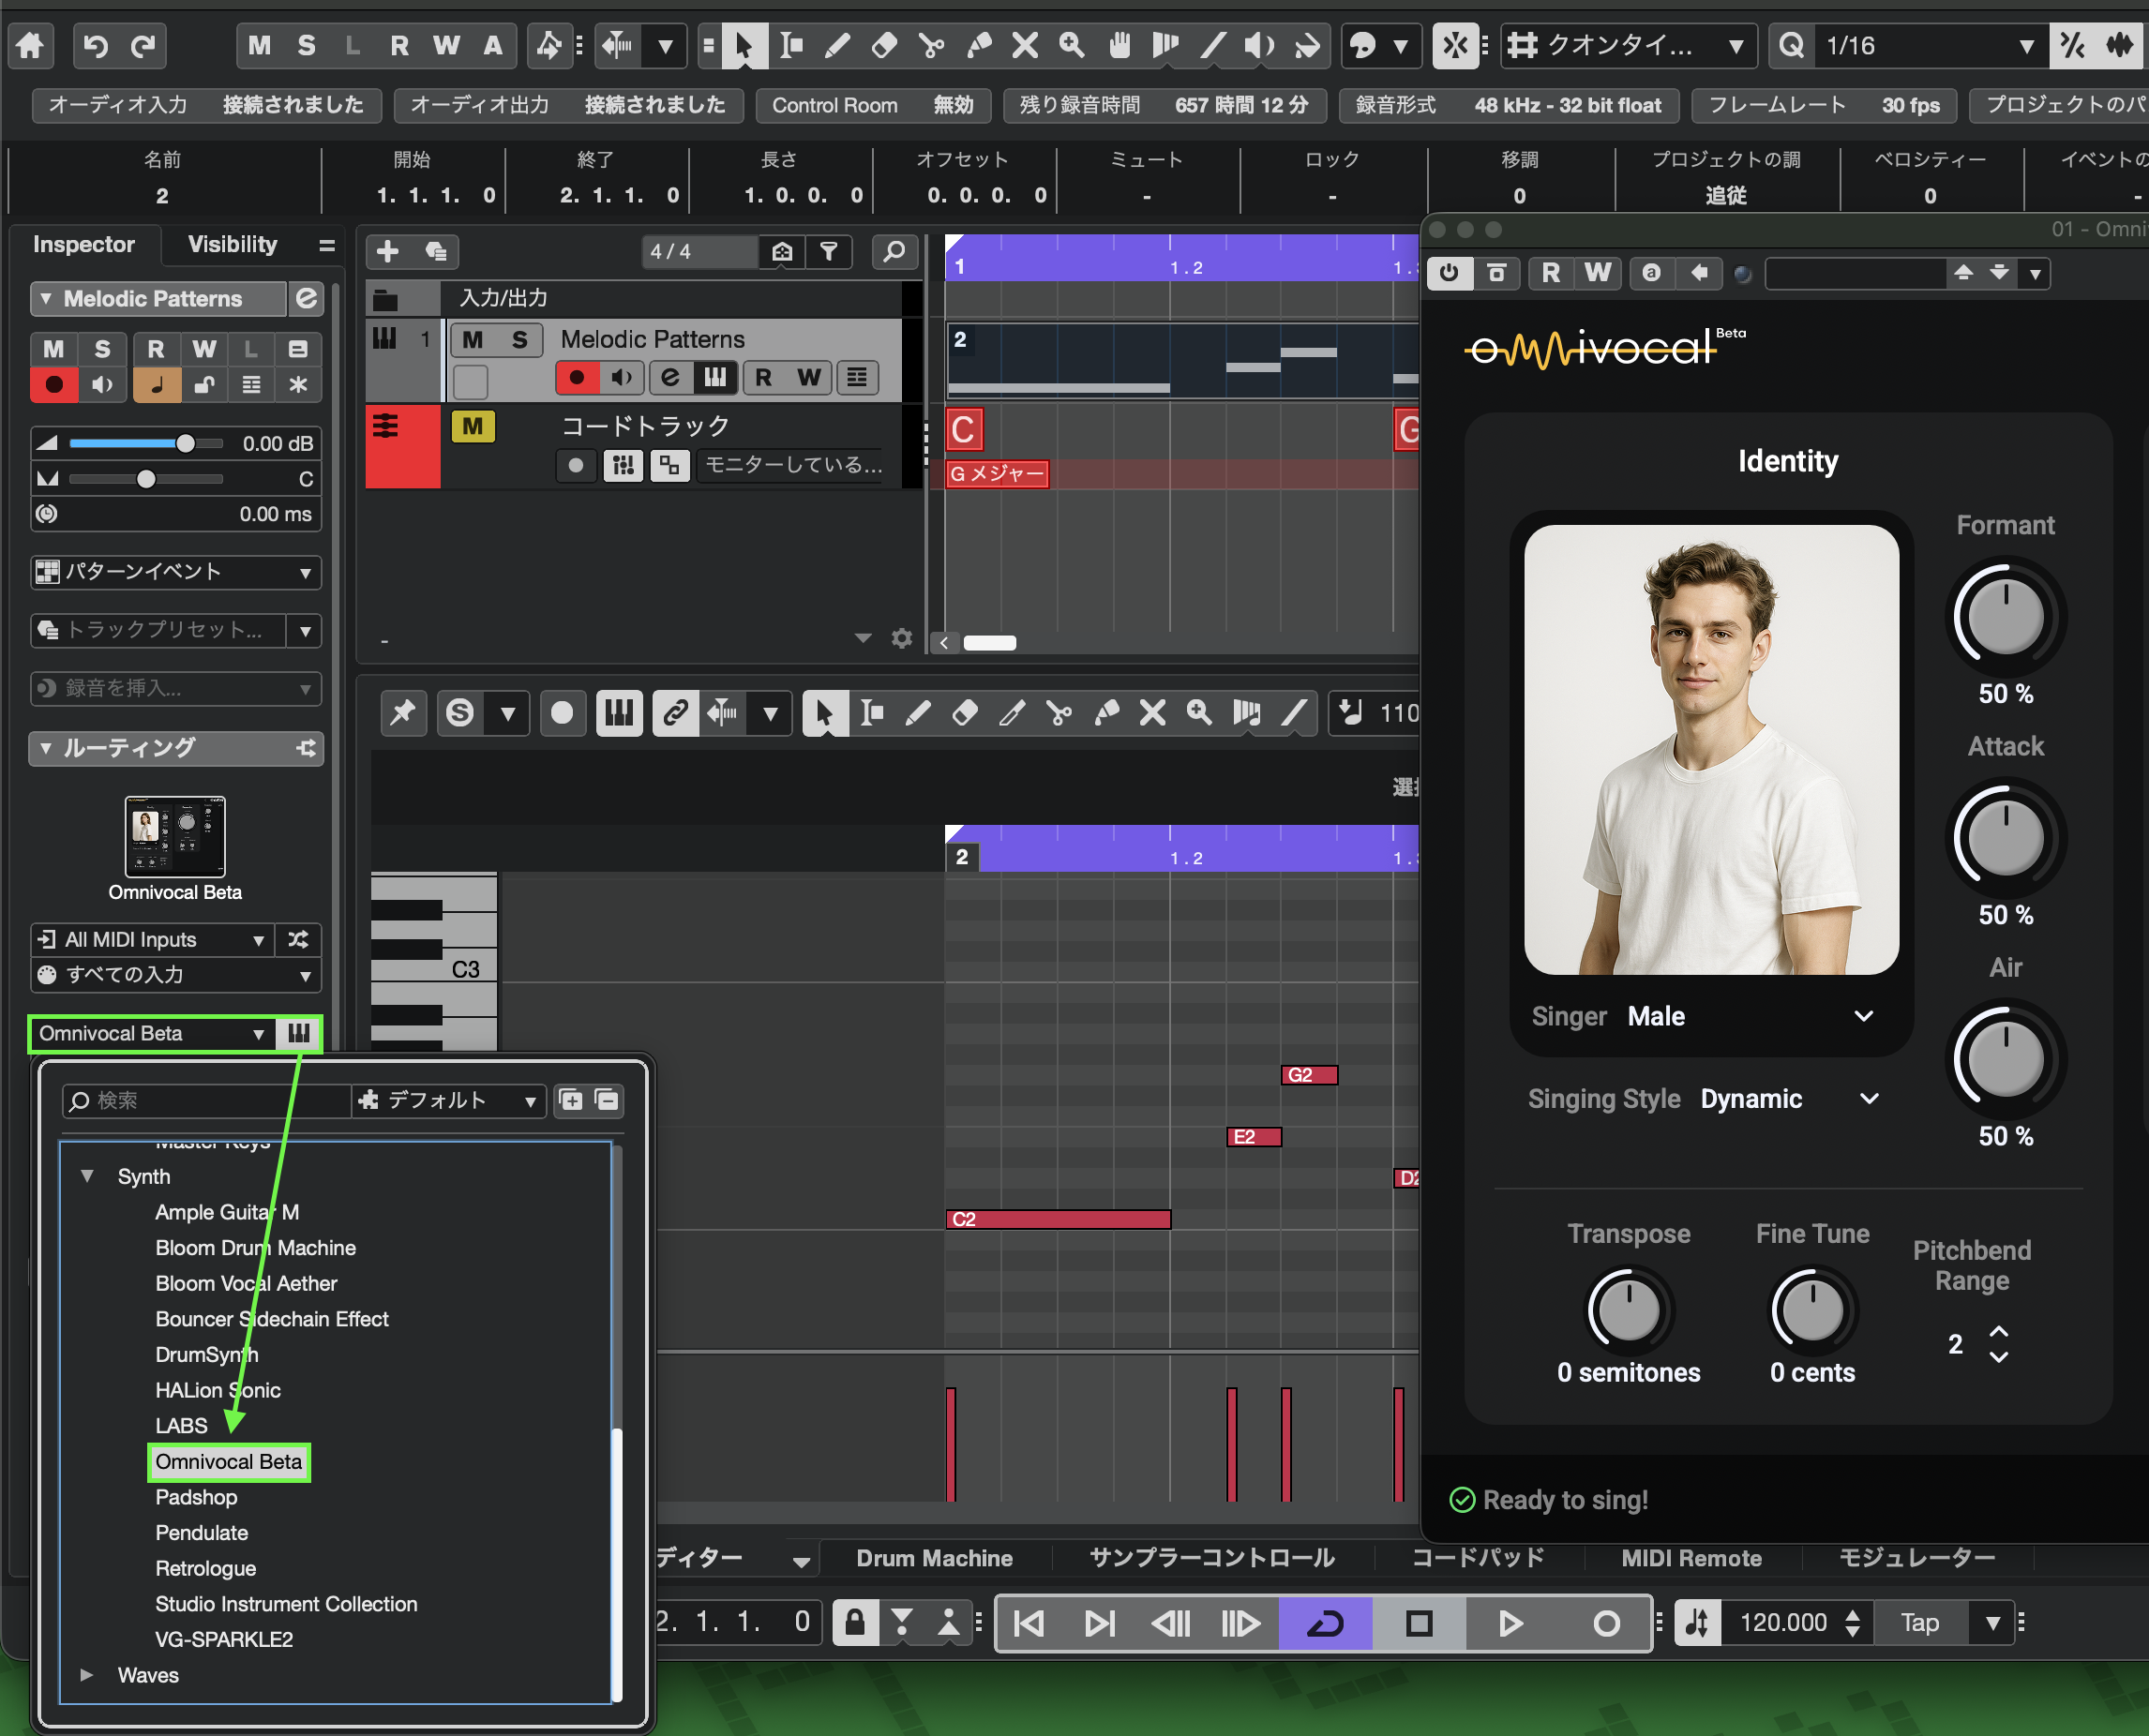Solo the Melodic Patterns track in track list
This screenshot has height=1736, width=2149.
(x=520, y=340)
